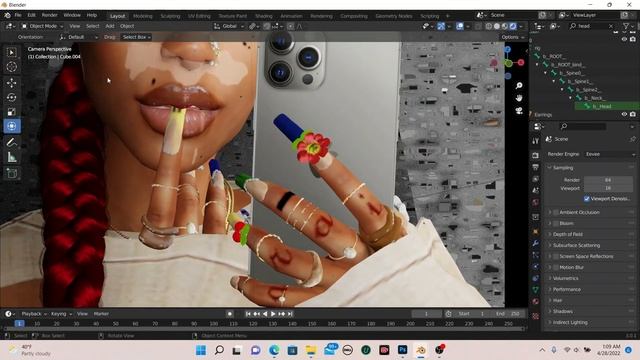Open the Options button in viewport header

[x=513, y=37]
